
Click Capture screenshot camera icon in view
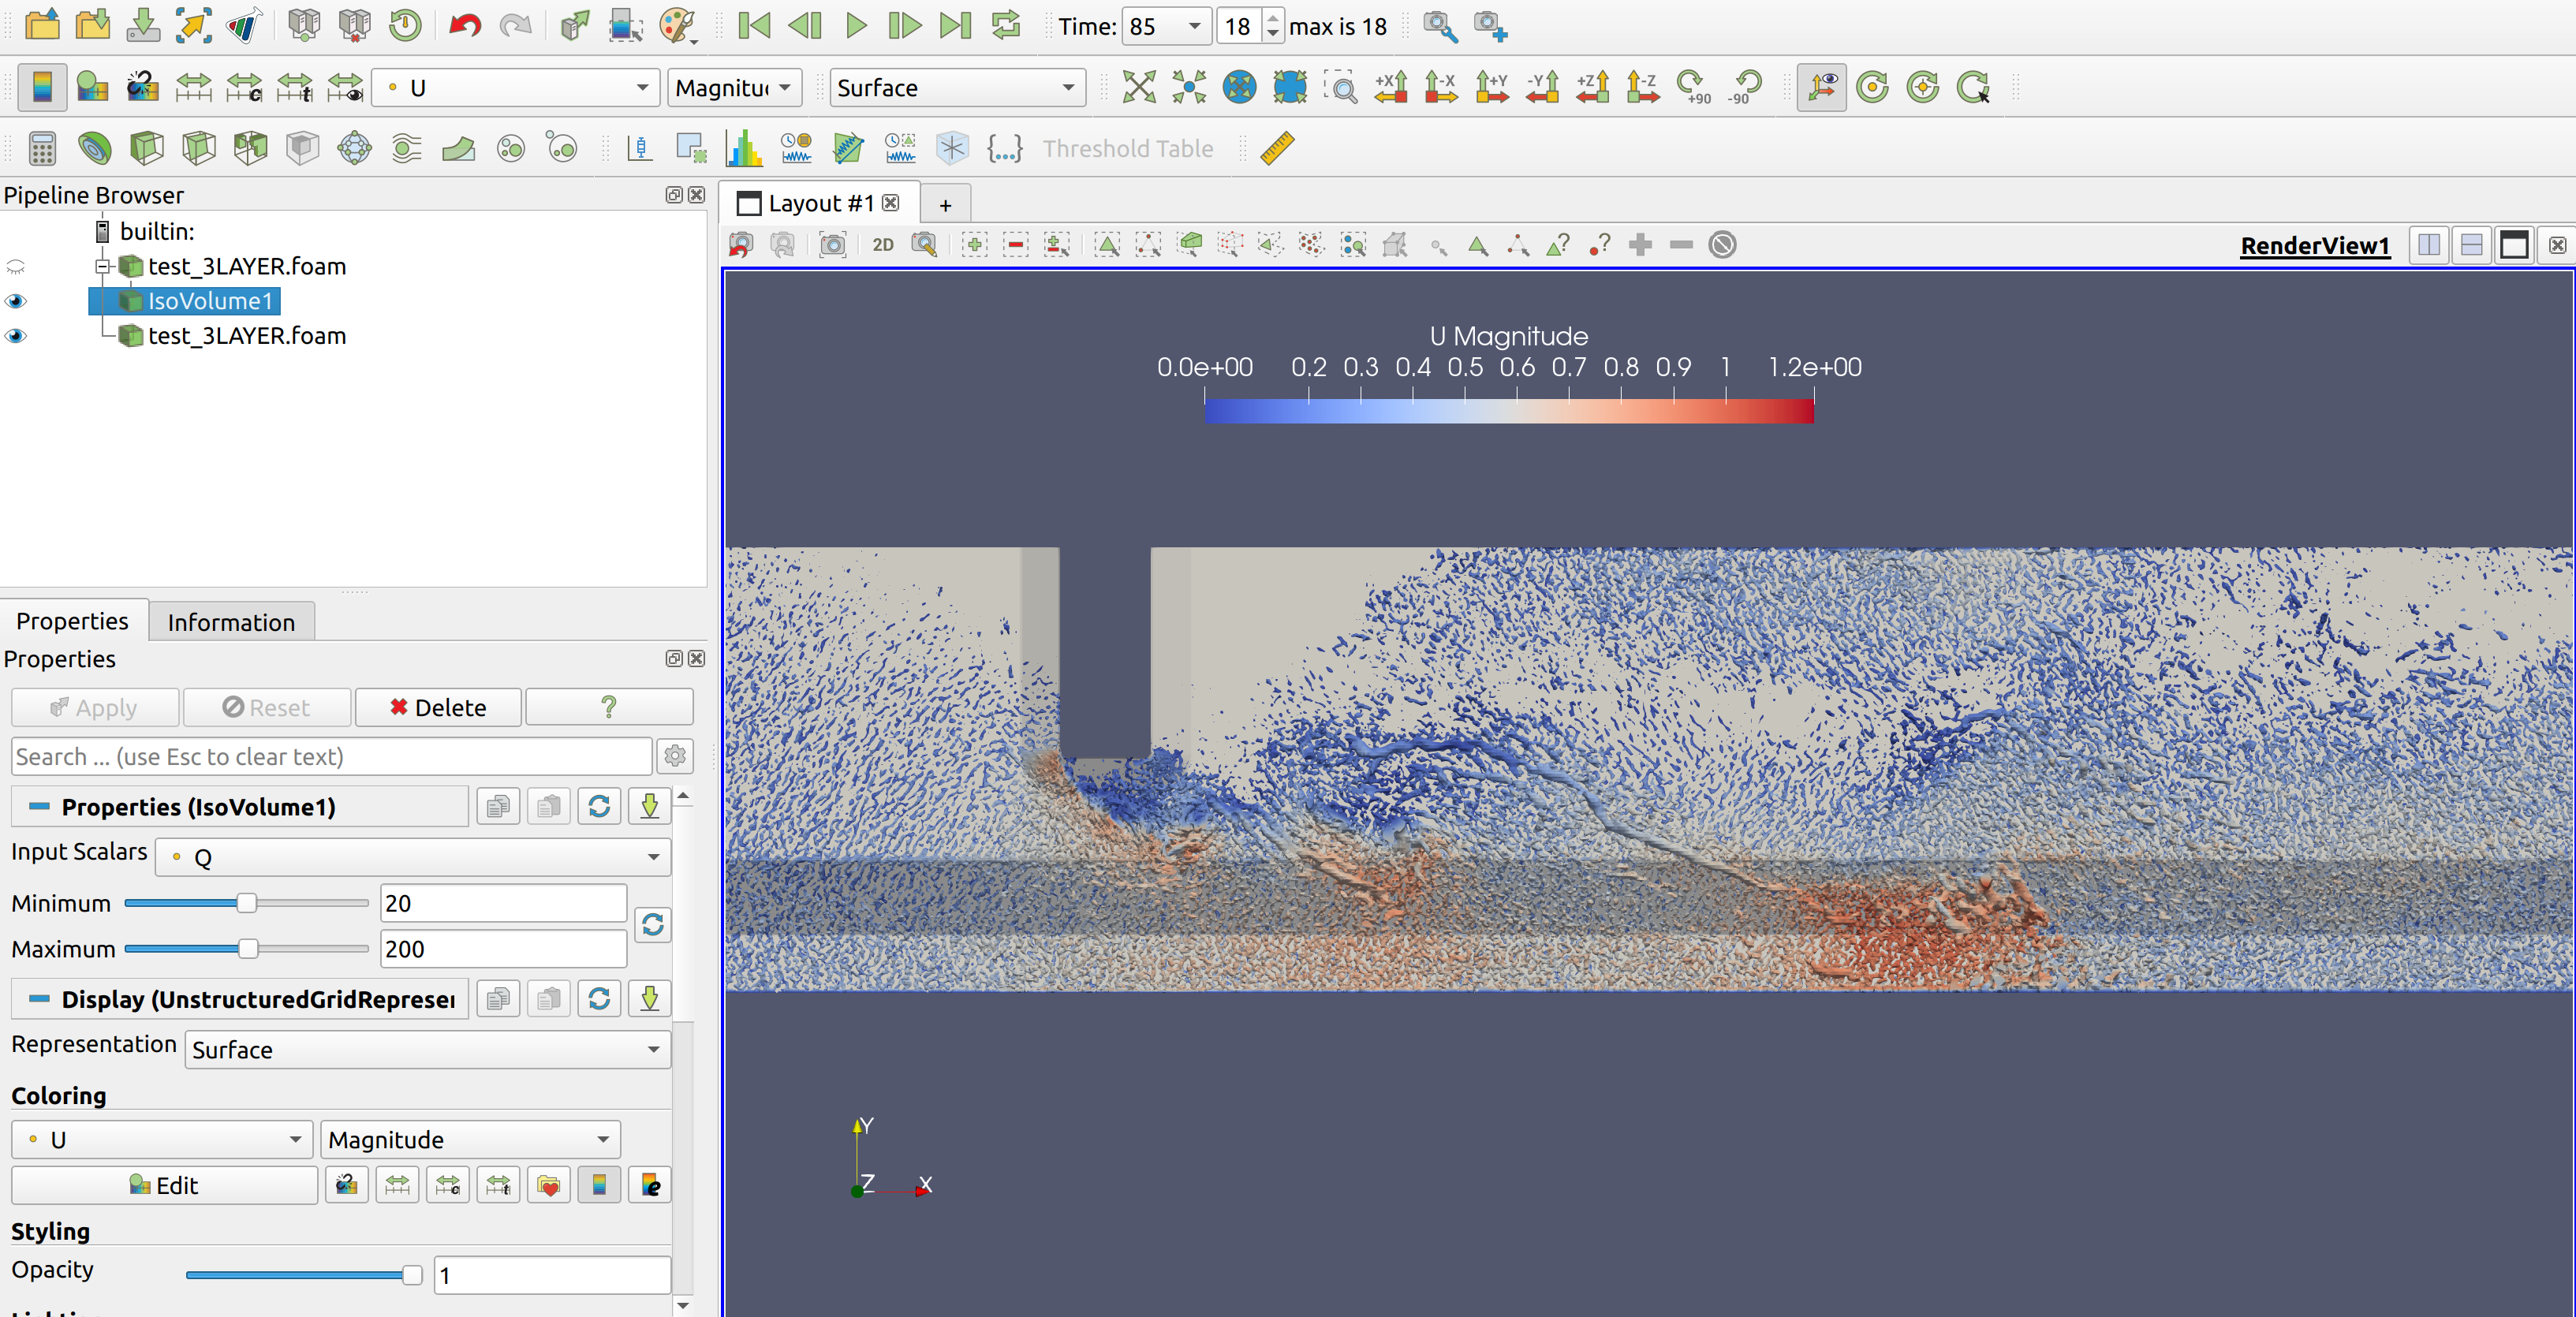(x=832, y=245)
